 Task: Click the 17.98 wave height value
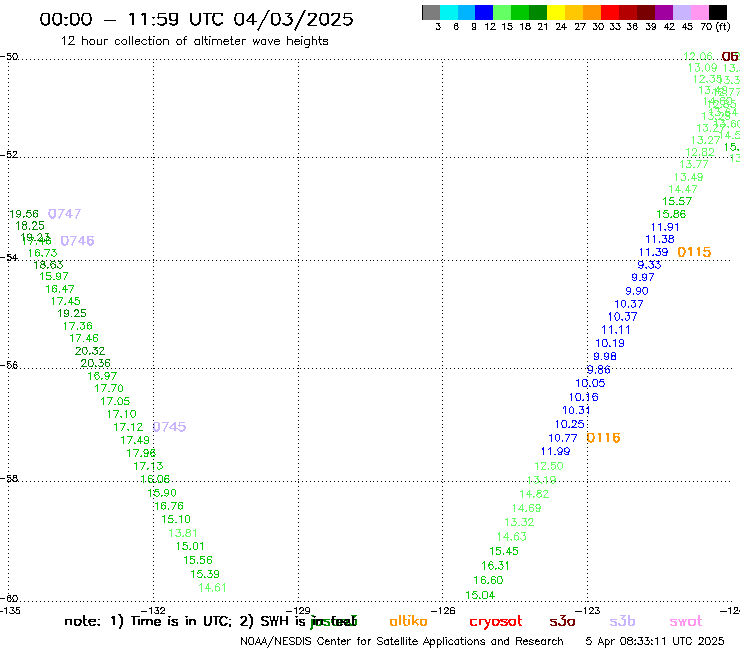coord(141,453)
